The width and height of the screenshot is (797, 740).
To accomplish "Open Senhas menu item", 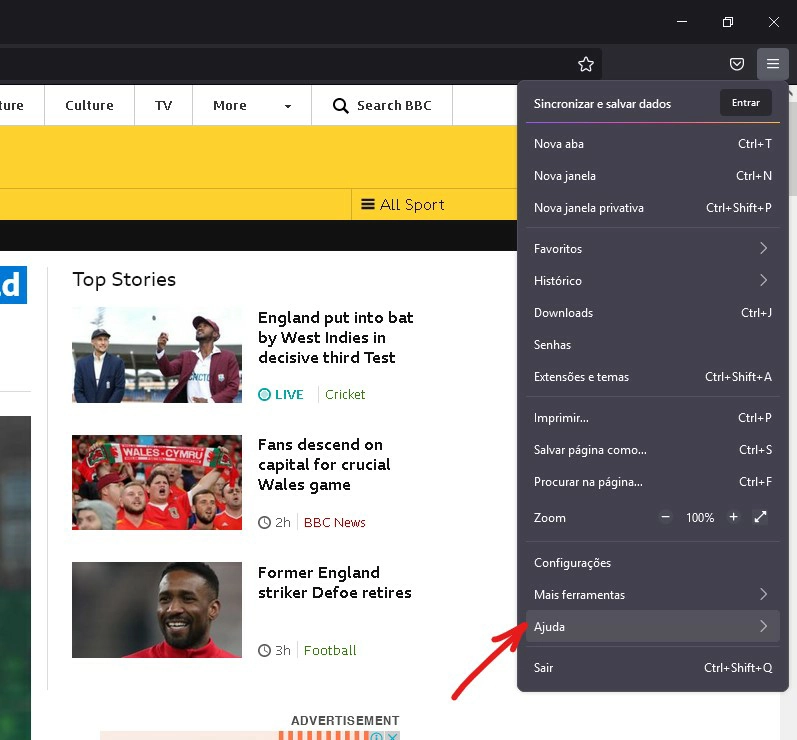I will [653, 345].
